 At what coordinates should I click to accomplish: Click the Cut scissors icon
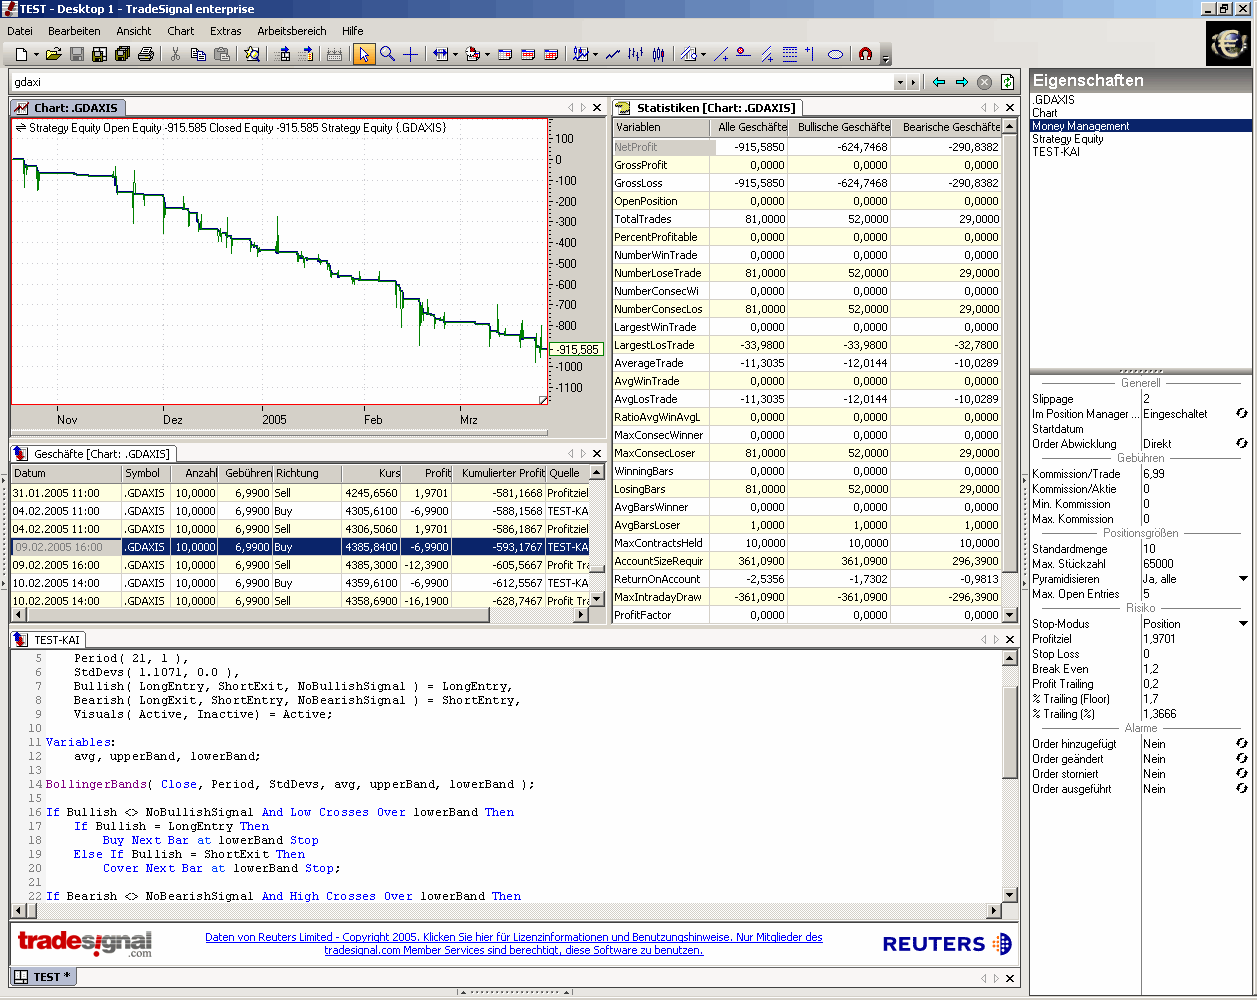tap(174, 54)
